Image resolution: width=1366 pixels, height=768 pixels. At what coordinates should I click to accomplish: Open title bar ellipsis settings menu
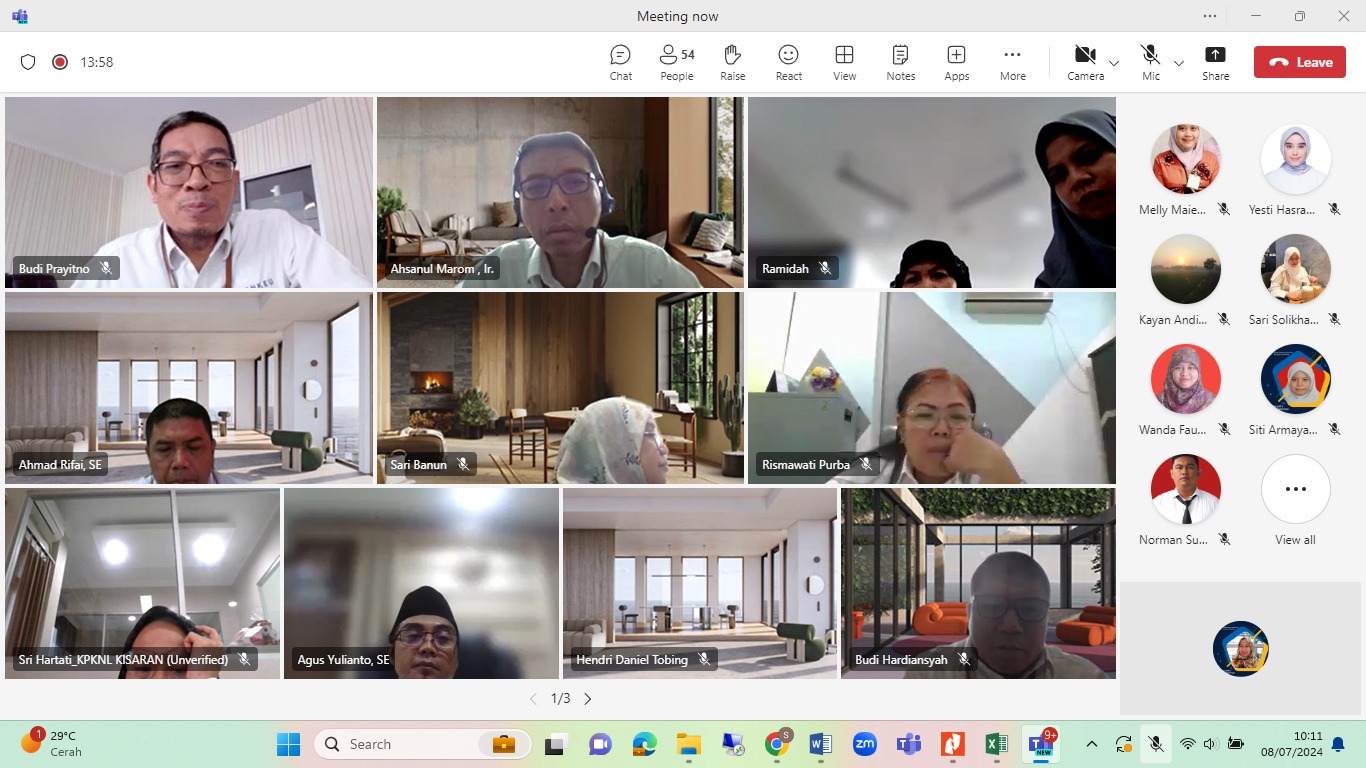(1210, 16)
